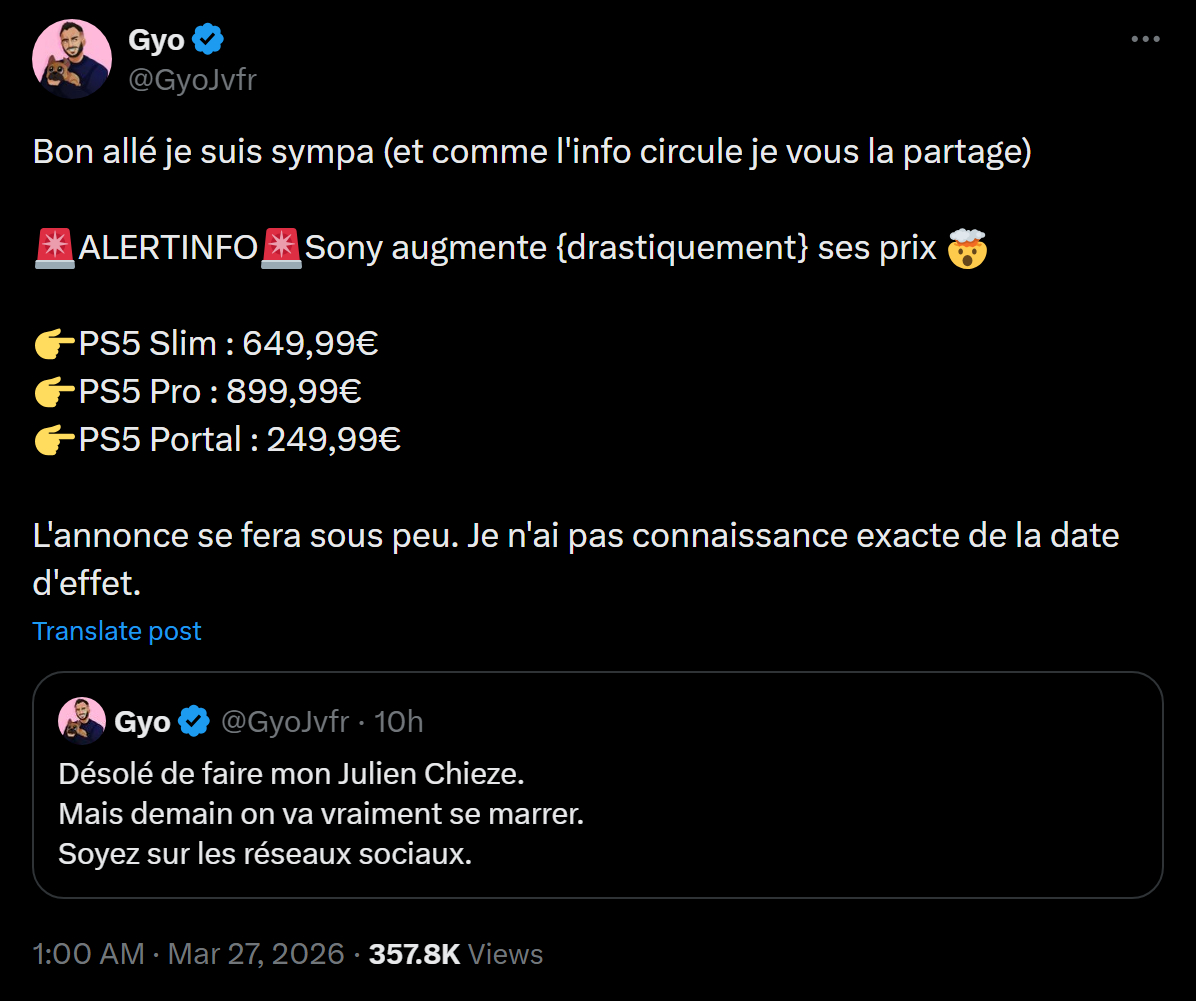Click the bold Gyo display name at top
Image resolution: width=1196 pixels, height=1001 pixels.
click(156, 41)
